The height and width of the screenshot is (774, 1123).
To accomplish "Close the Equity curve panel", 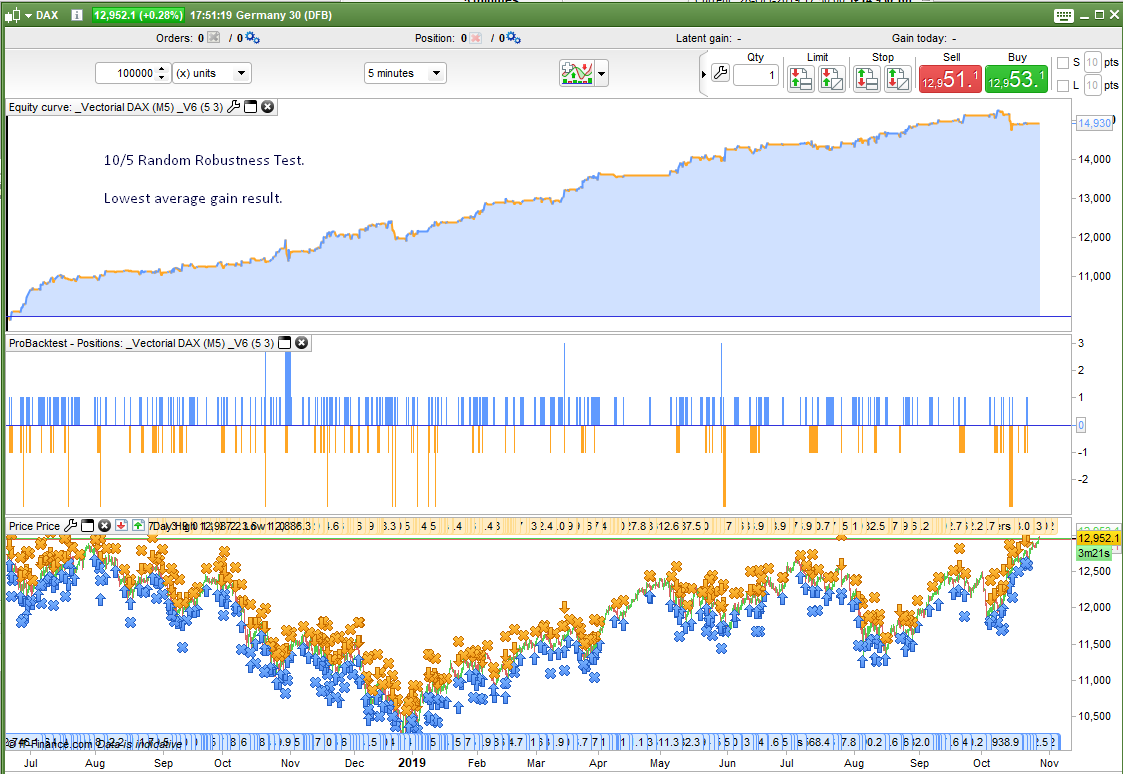I will (x=268, y=107).
